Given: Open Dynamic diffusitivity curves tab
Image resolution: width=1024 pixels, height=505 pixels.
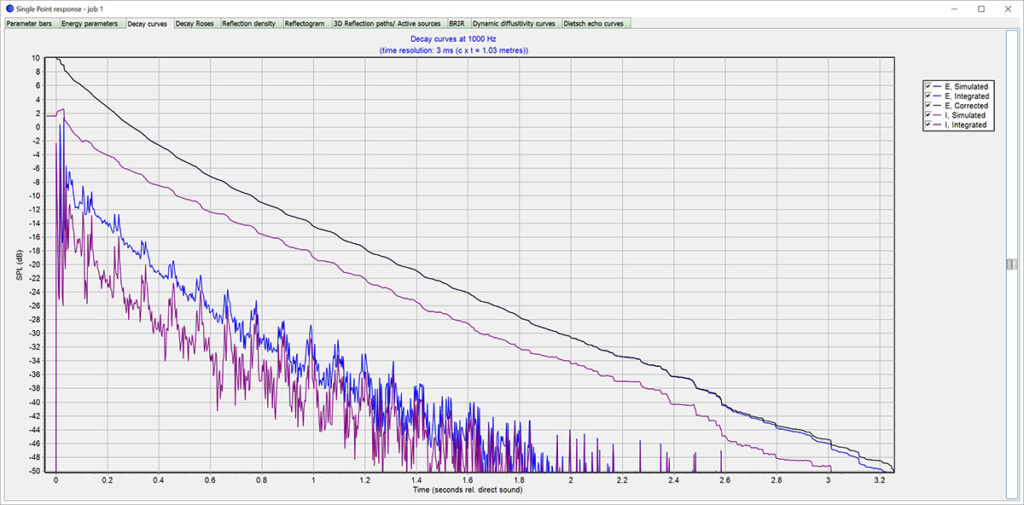Looking at the screenshot, I should tap(516, 24).
